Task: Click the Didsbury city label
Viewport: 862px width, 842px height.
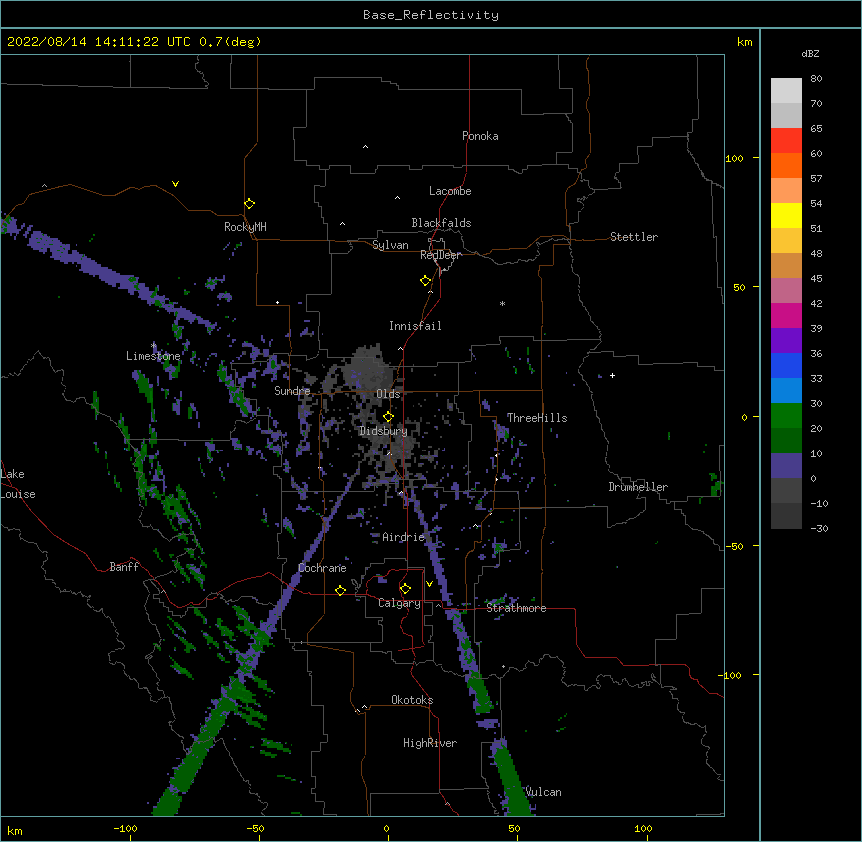Action: [383, 431]
